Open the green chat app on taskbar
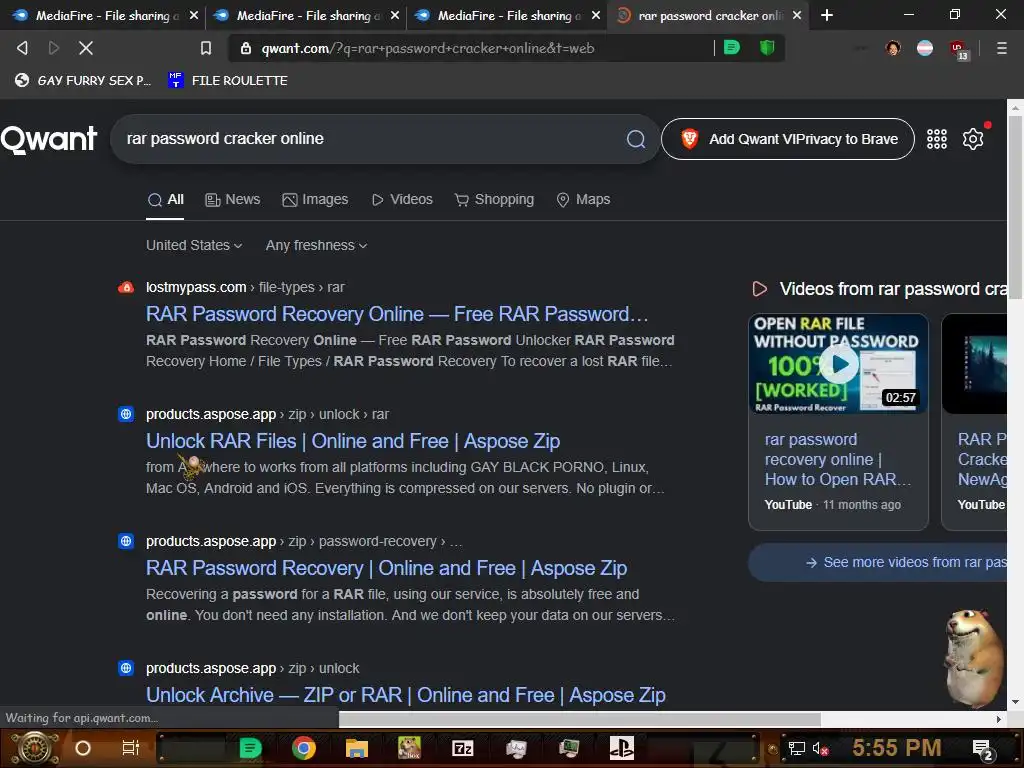This screenshot has height=768, width=1024. point(250,748)
